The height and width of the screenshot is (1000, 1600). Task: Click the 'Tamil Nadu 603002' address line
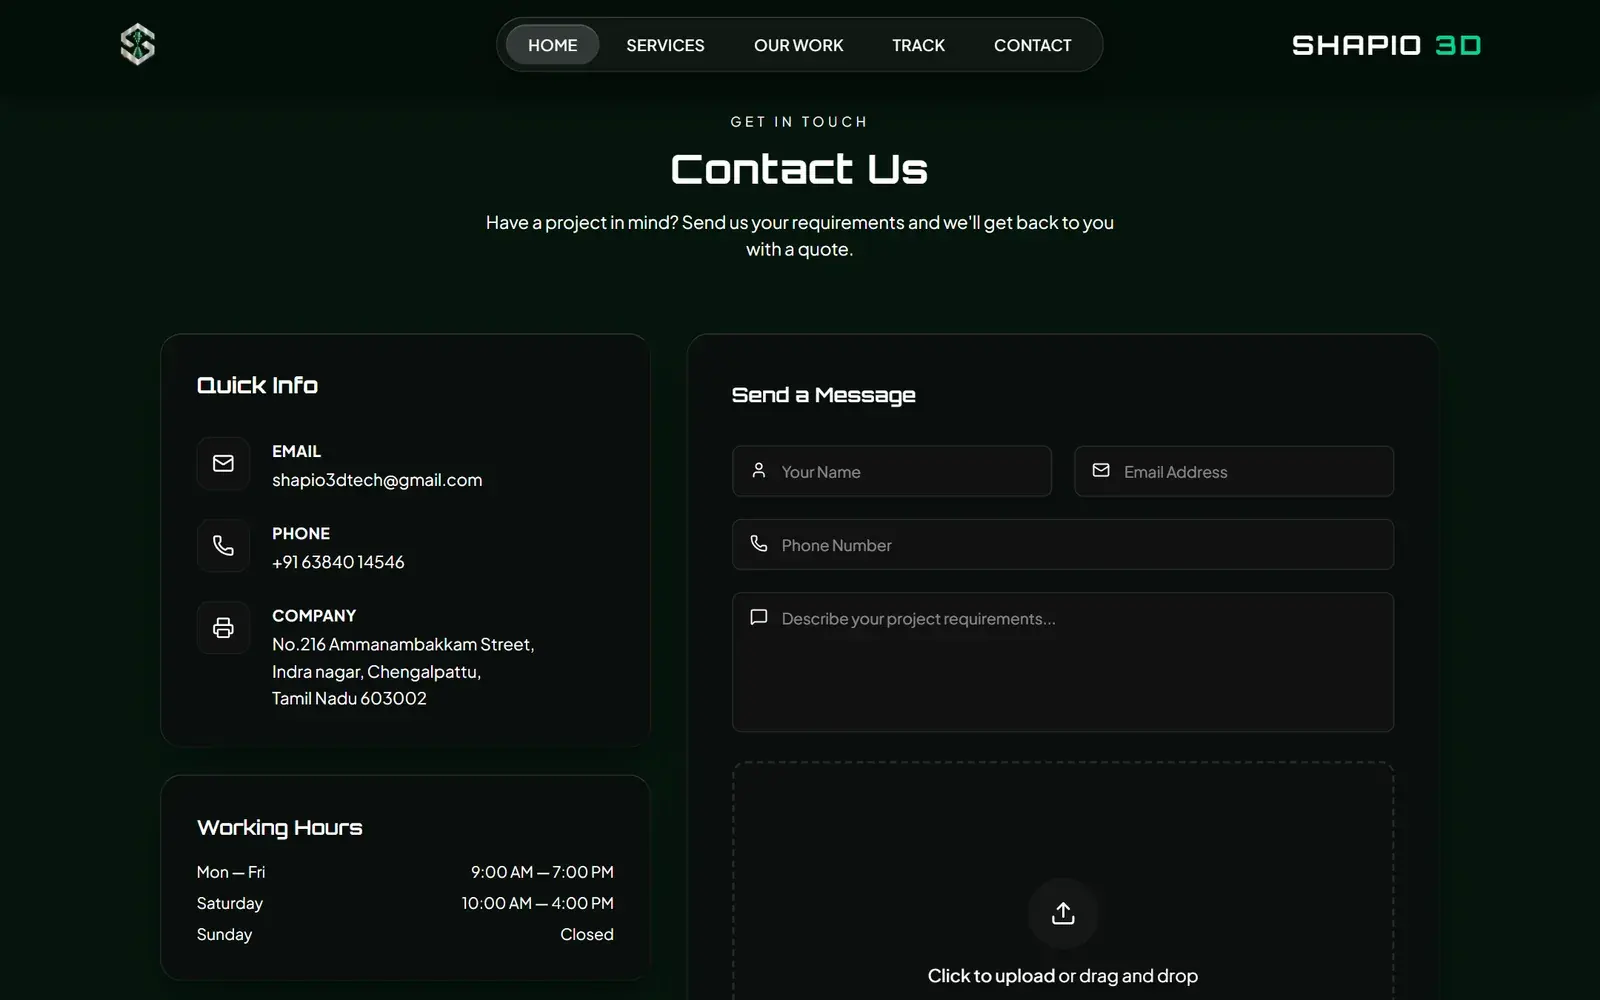[349, 698]
